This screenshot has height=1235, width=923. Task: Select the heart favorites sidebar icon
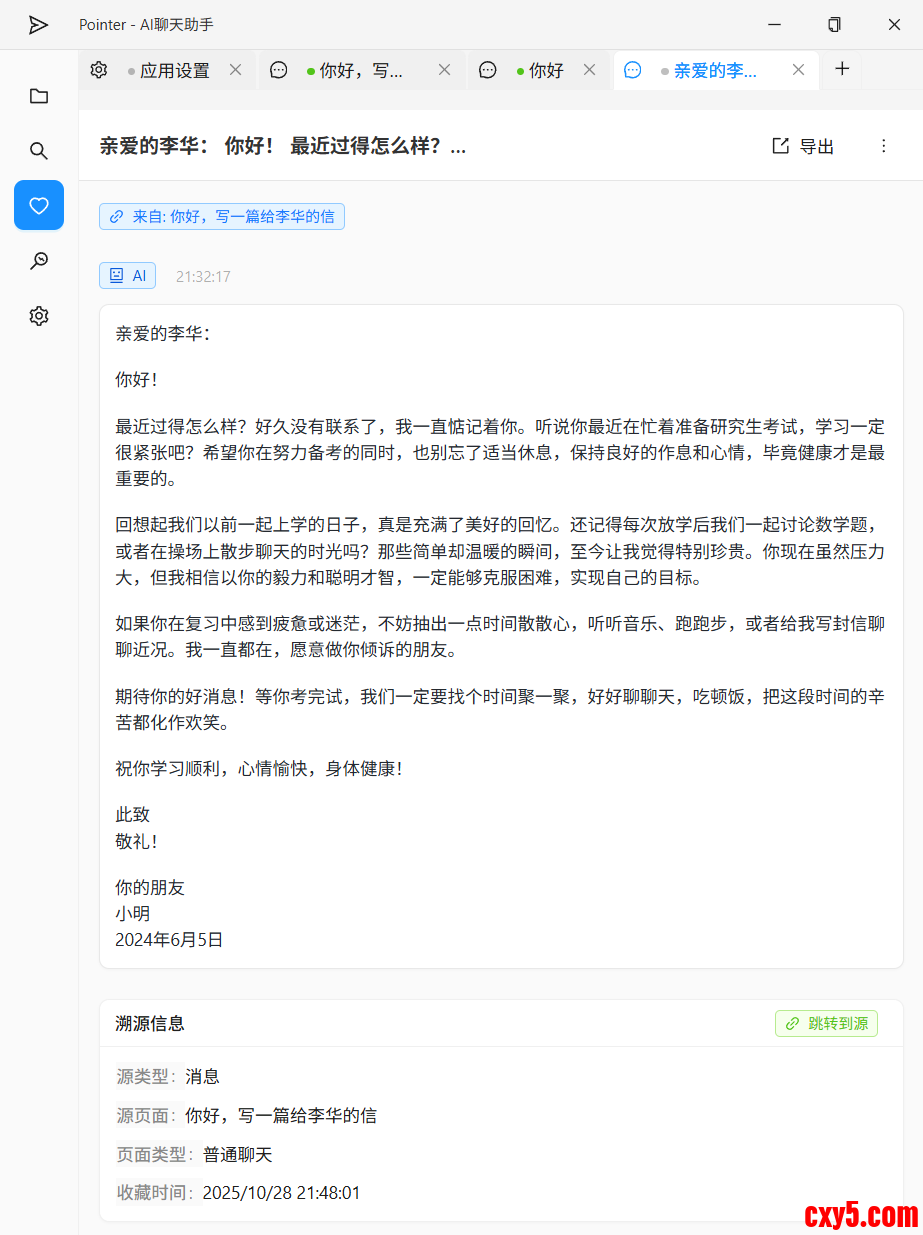tap(39, 205)
